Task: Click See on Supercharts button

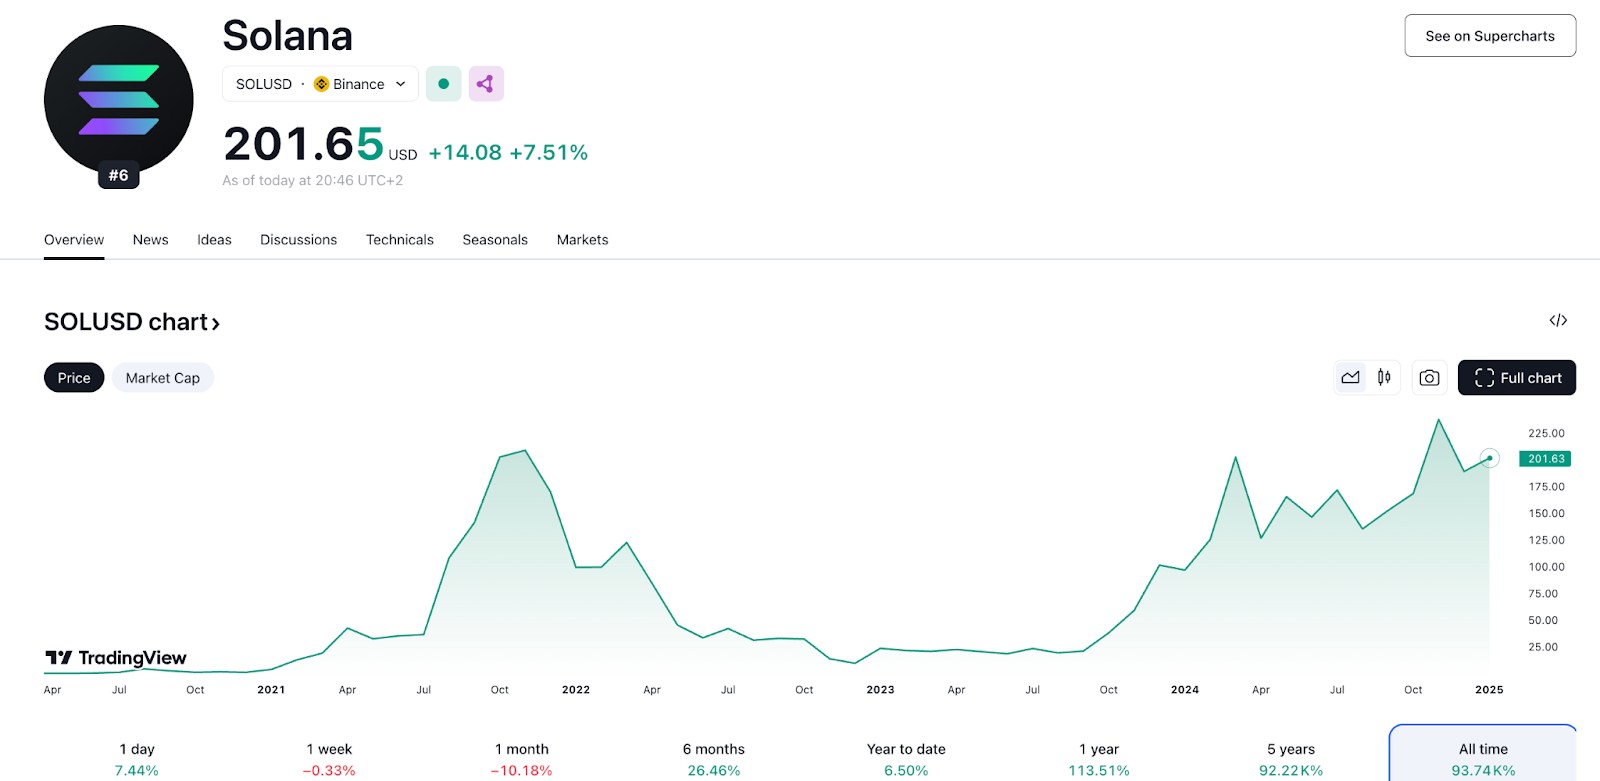Action: (1490, 36)
